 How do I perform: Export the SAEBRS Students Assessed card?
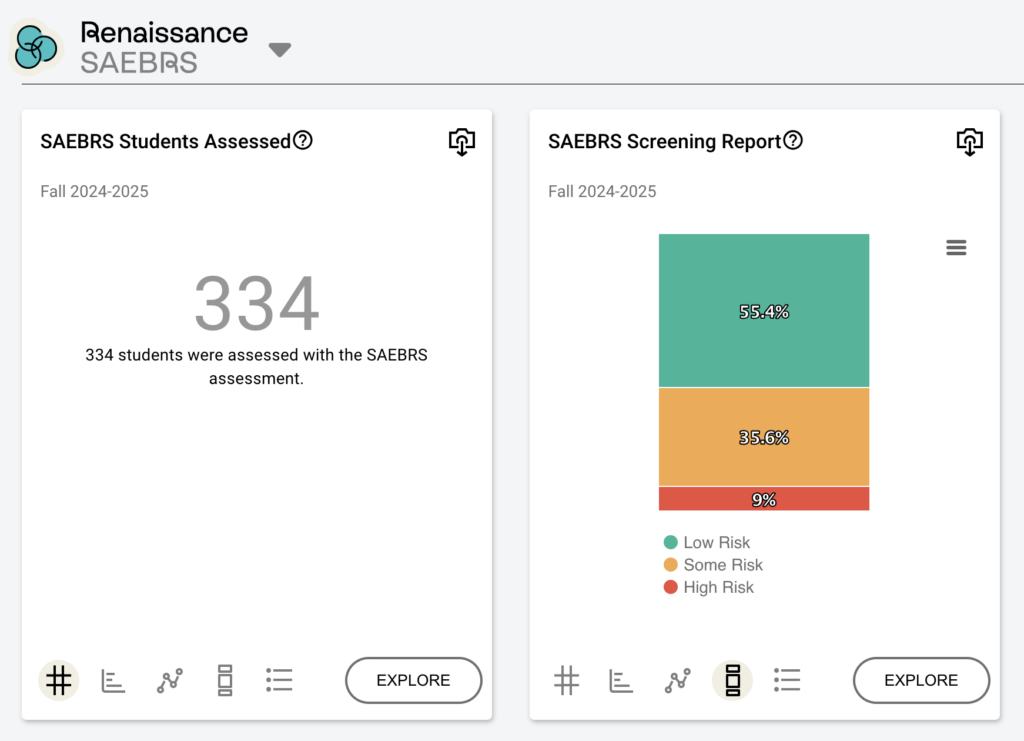[462, 142]
